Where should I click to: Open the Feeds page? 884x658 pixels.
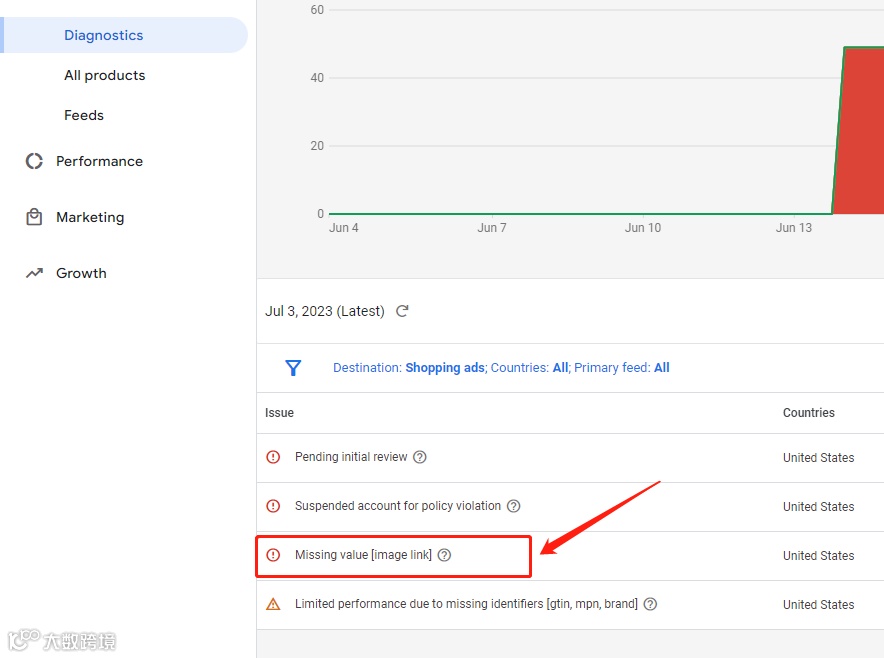83,115
